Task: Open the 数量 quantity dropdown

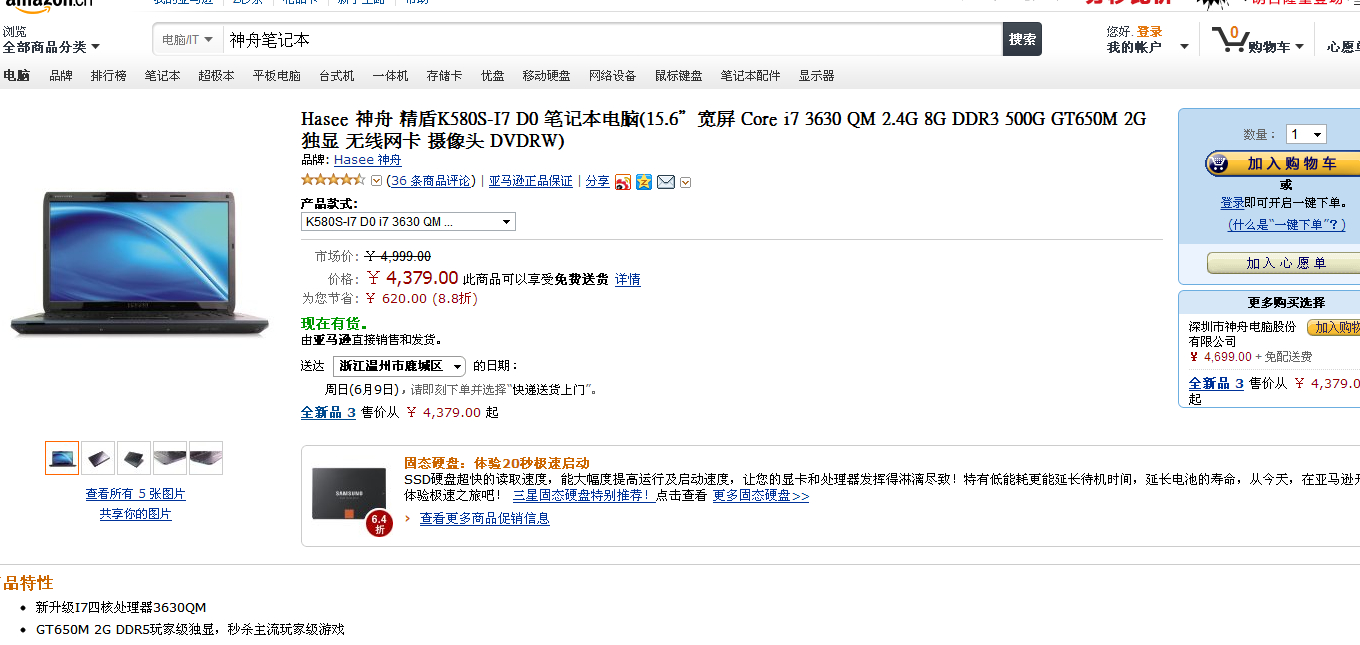Action: [x=1306, y=134]
